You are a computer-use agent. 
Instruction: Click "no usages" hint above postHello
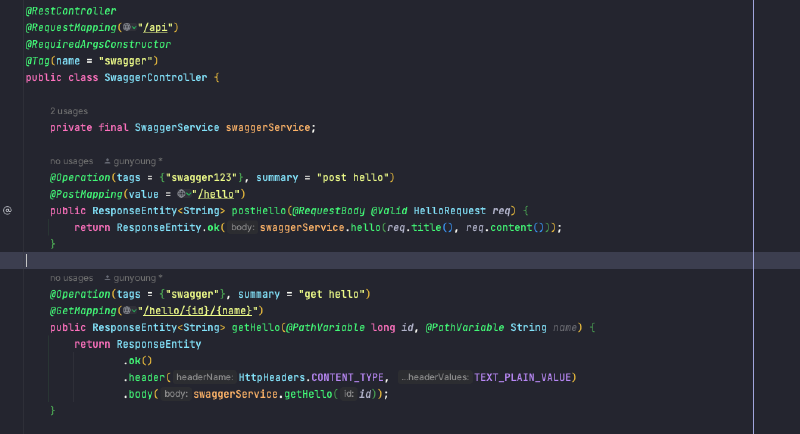coord(71,161)
